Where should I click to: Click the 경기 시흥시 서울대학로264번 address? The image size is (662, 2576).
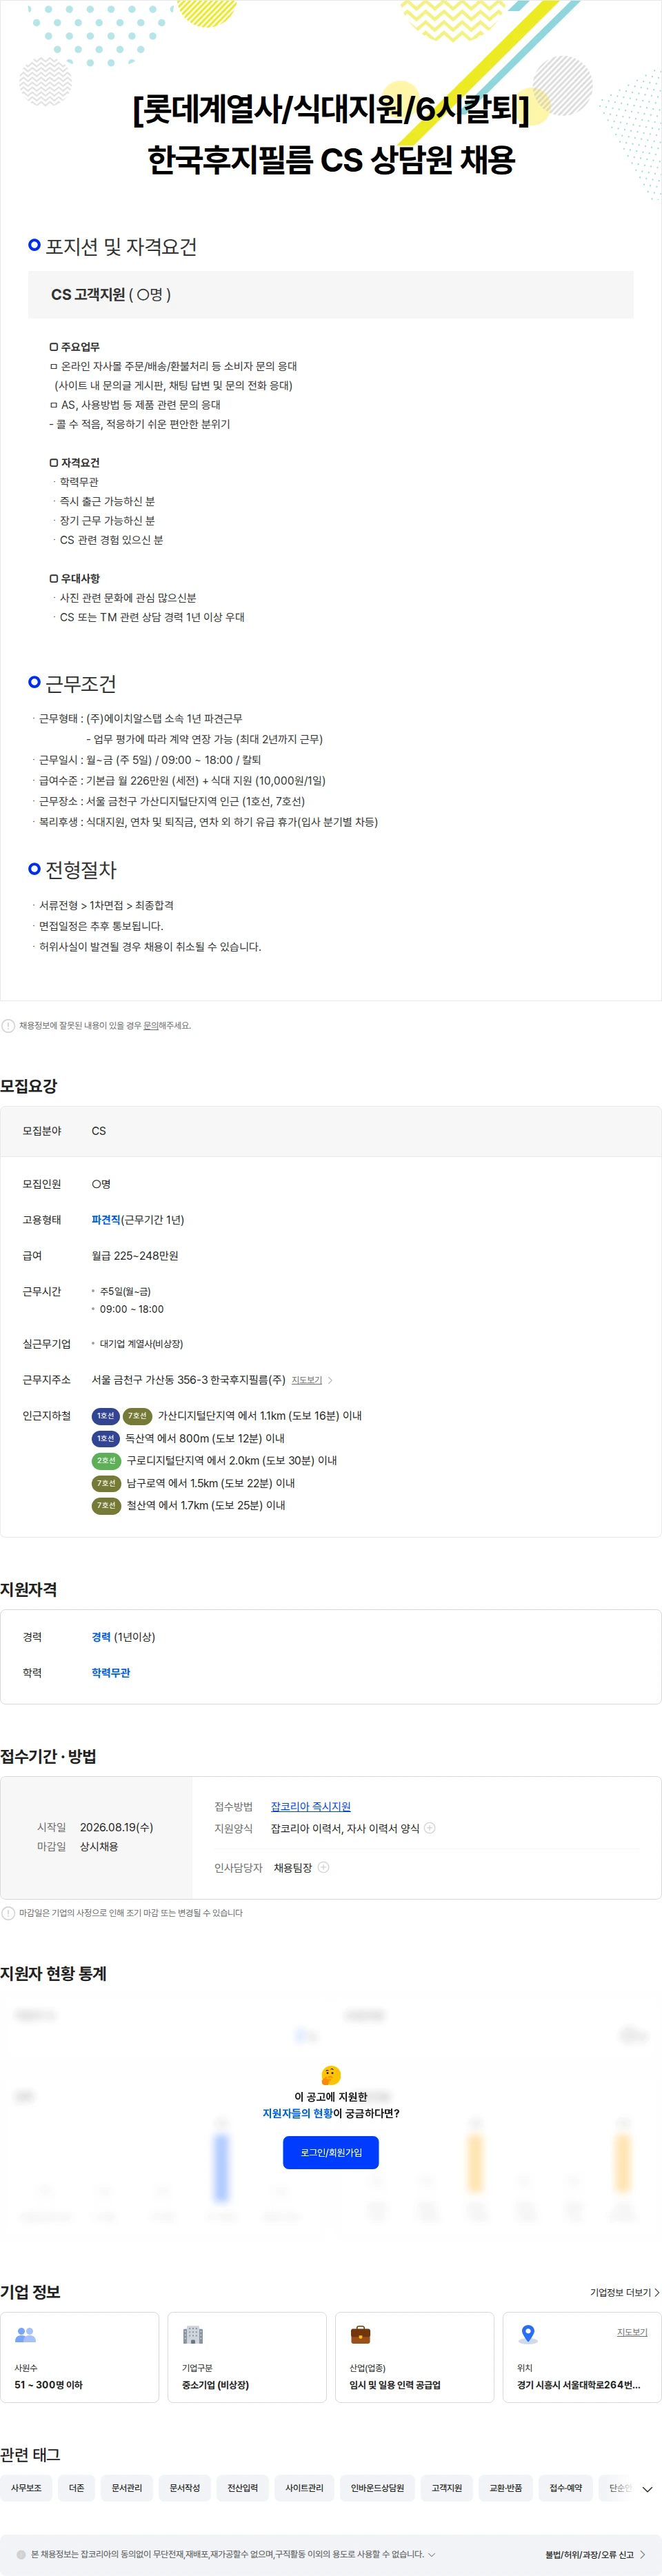[578, 2385]
